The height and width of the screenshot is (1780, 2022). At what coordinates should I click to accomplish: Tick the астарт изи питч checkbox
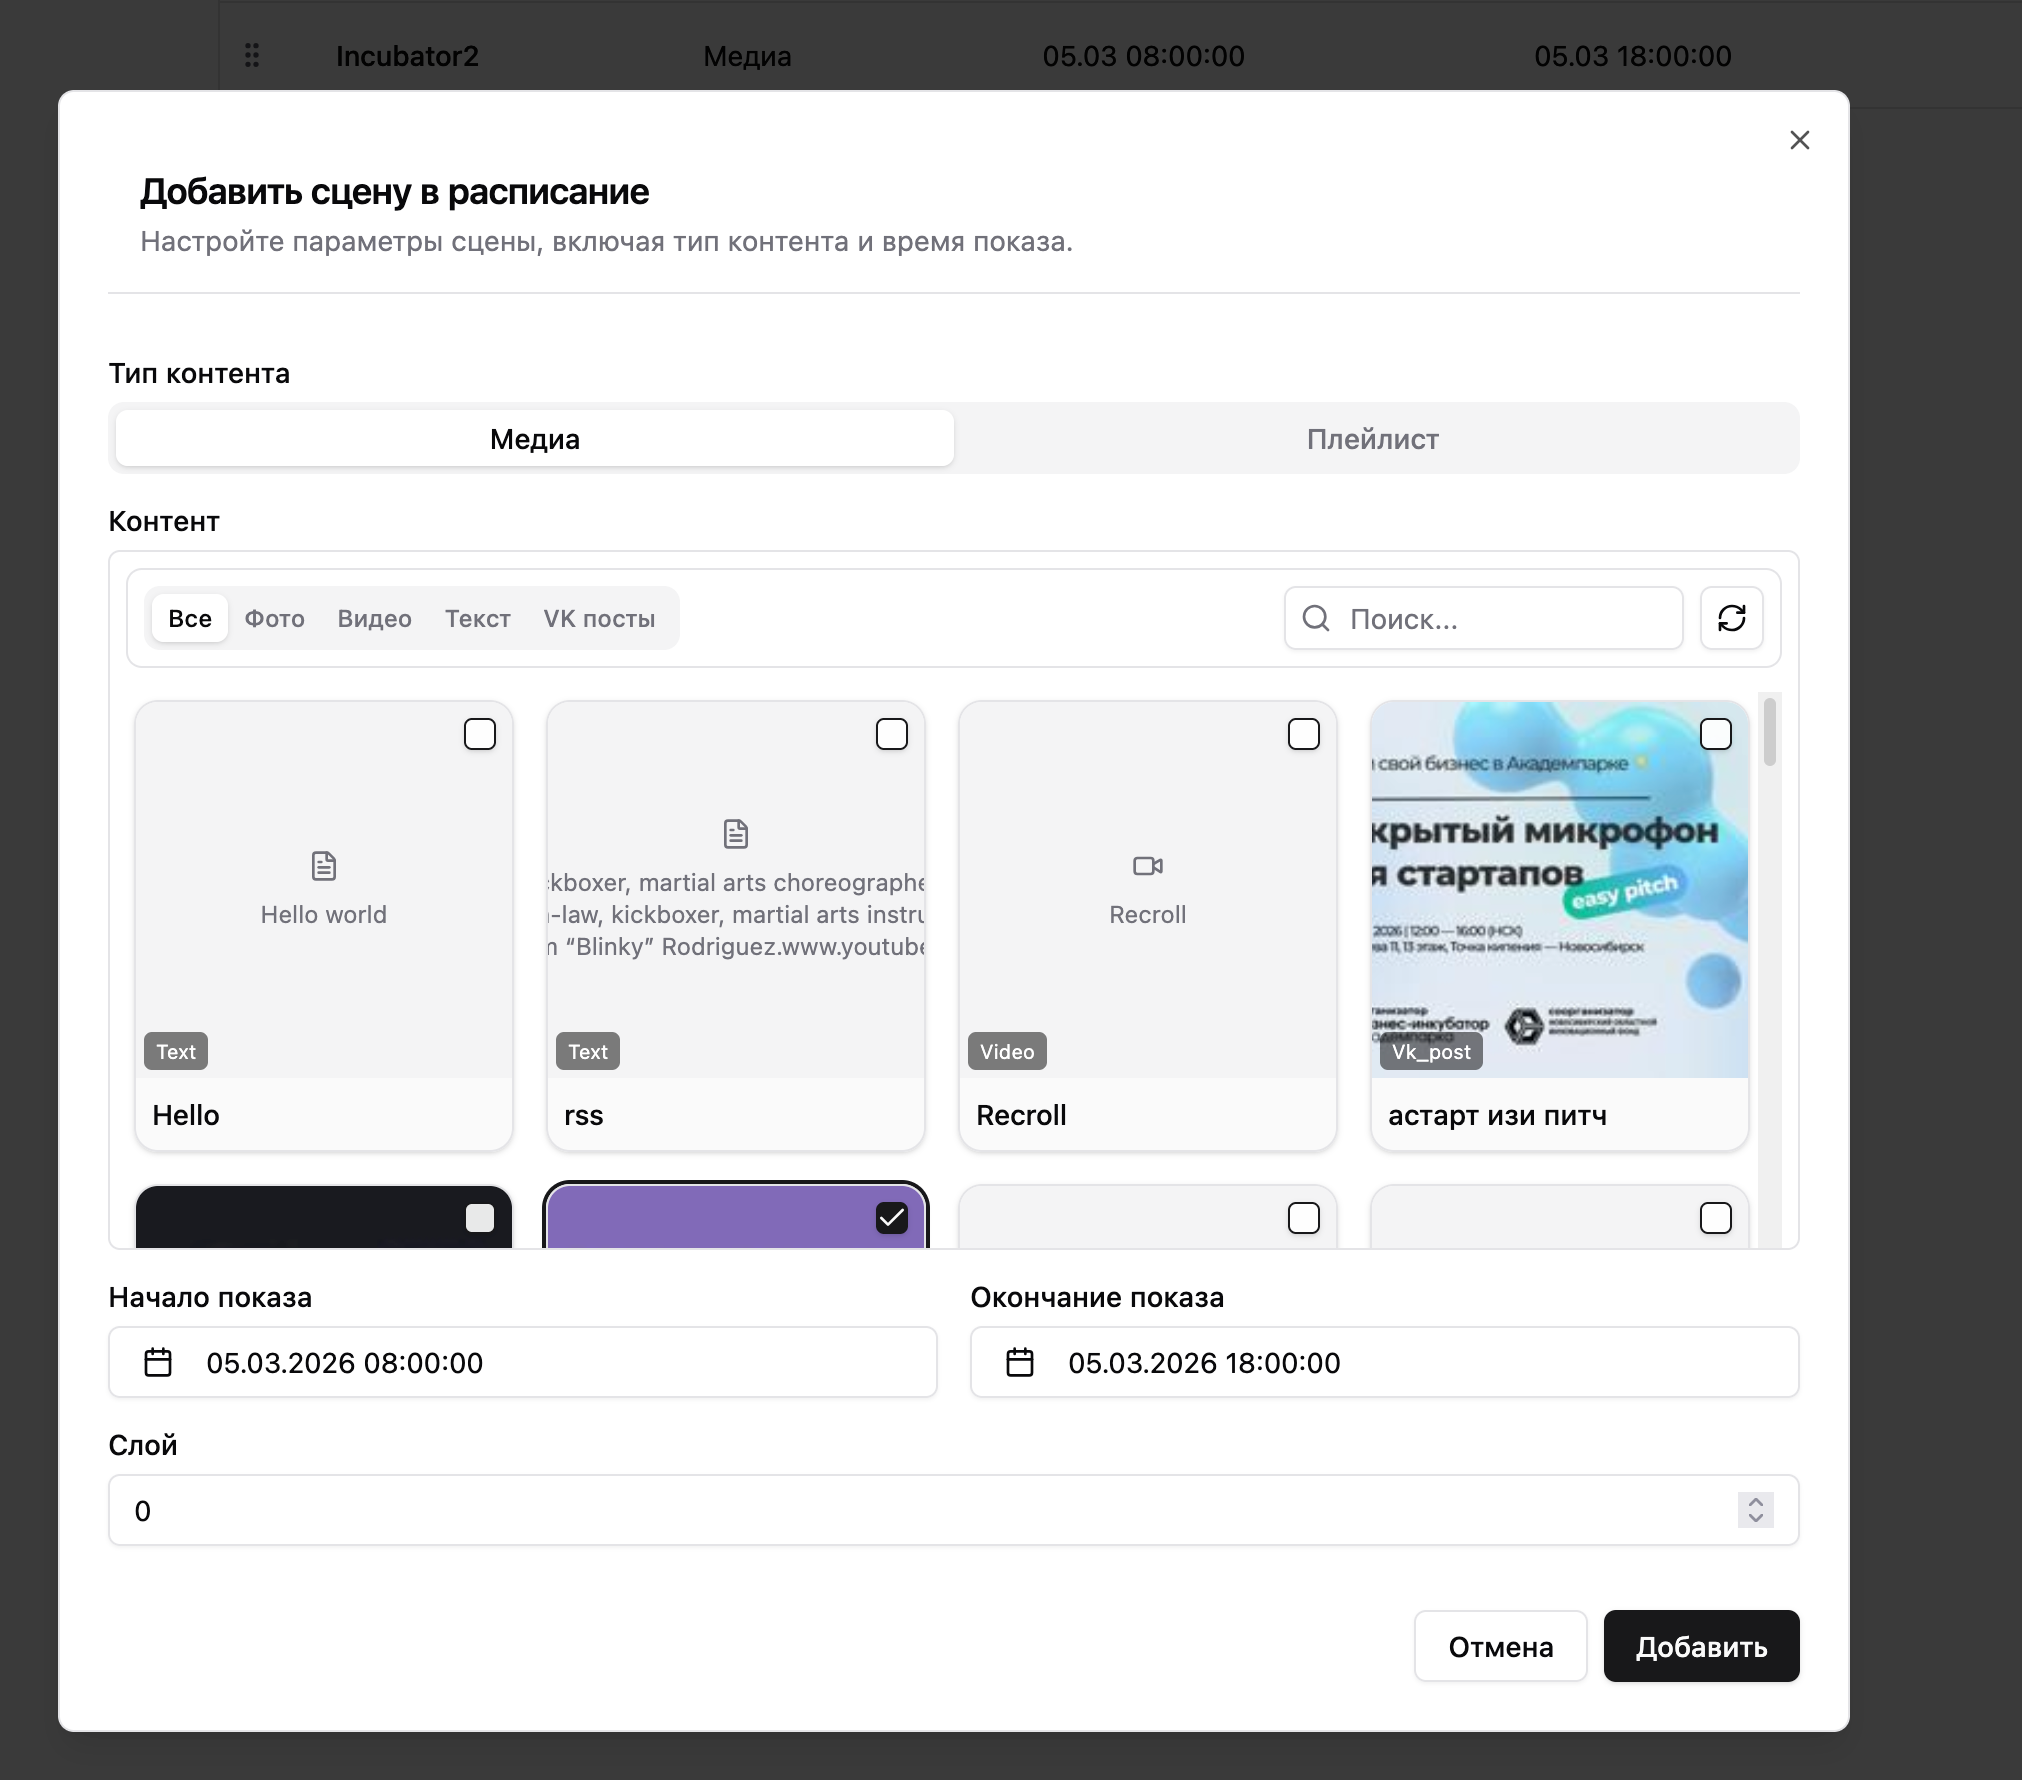coord(1715,734)
